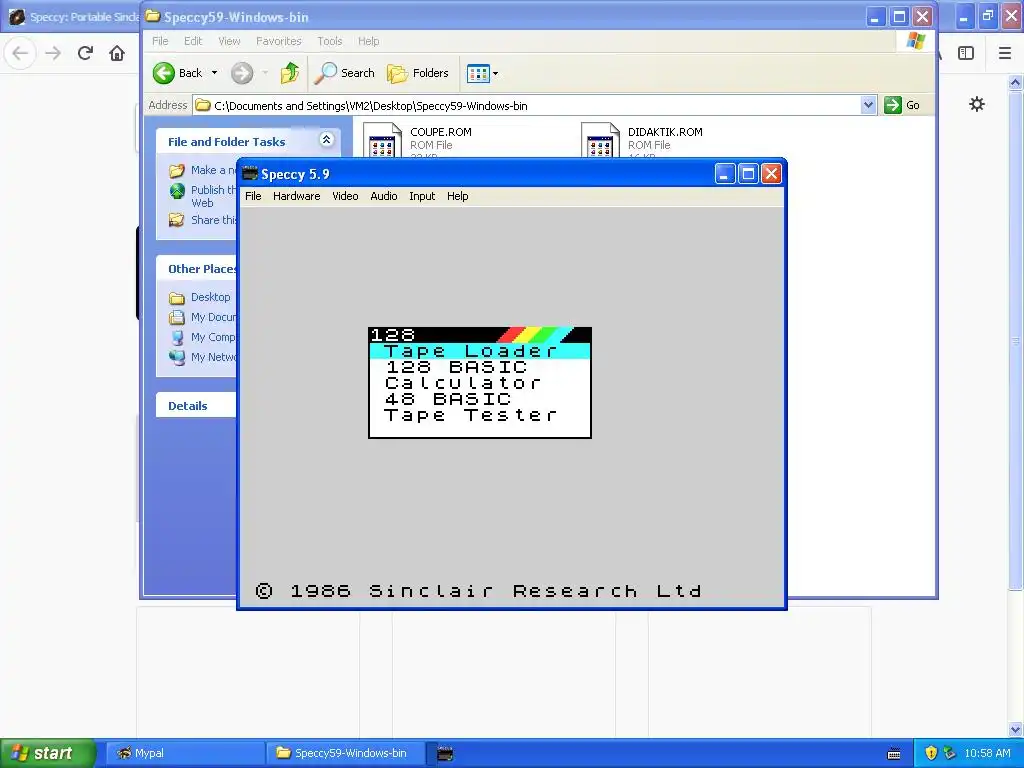Open the Input menu in Speccy
This screenshot has width=1024, height=768.
pos(422,196)
